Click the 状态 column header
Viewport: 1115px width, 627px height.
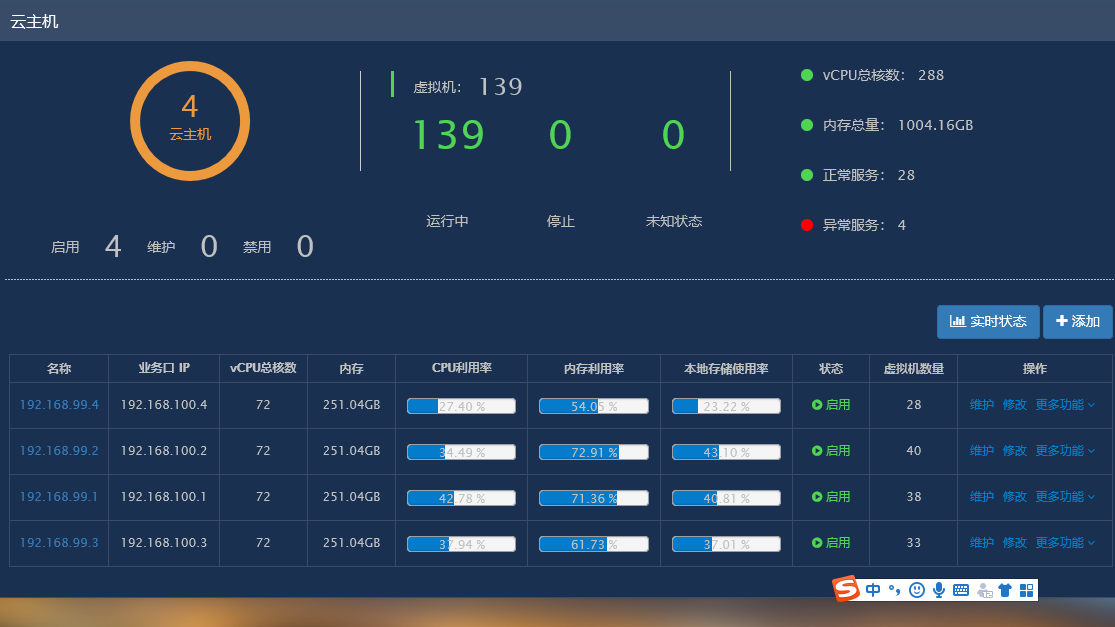click(831, 368)
